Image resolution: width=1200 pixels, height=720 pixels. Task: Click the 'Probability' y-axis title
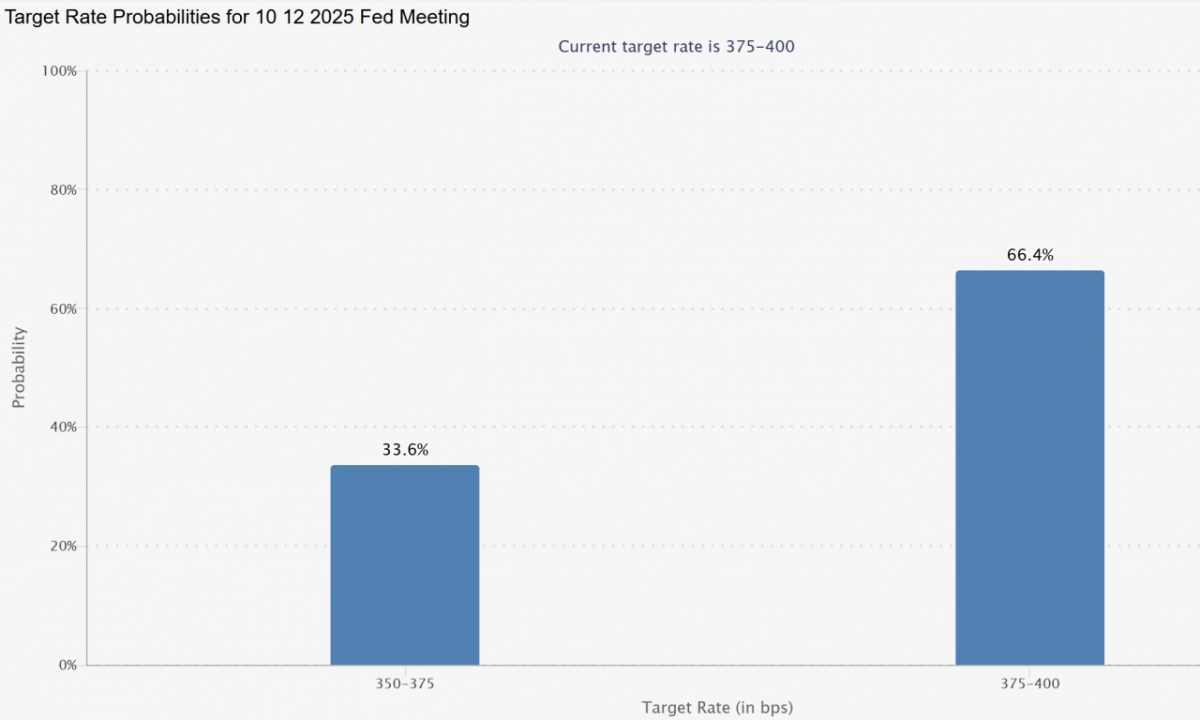tap(18, 367)
